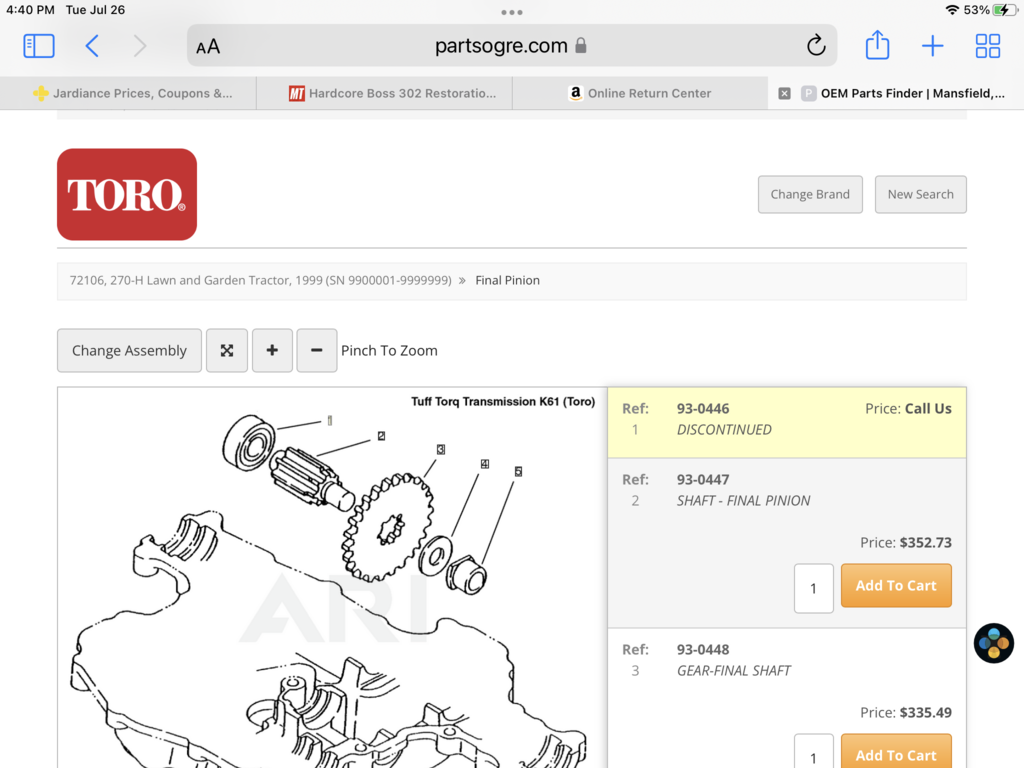1024x768 pixels.
Task: Switch to Online Return Center tab
Action: pos(640,93)
